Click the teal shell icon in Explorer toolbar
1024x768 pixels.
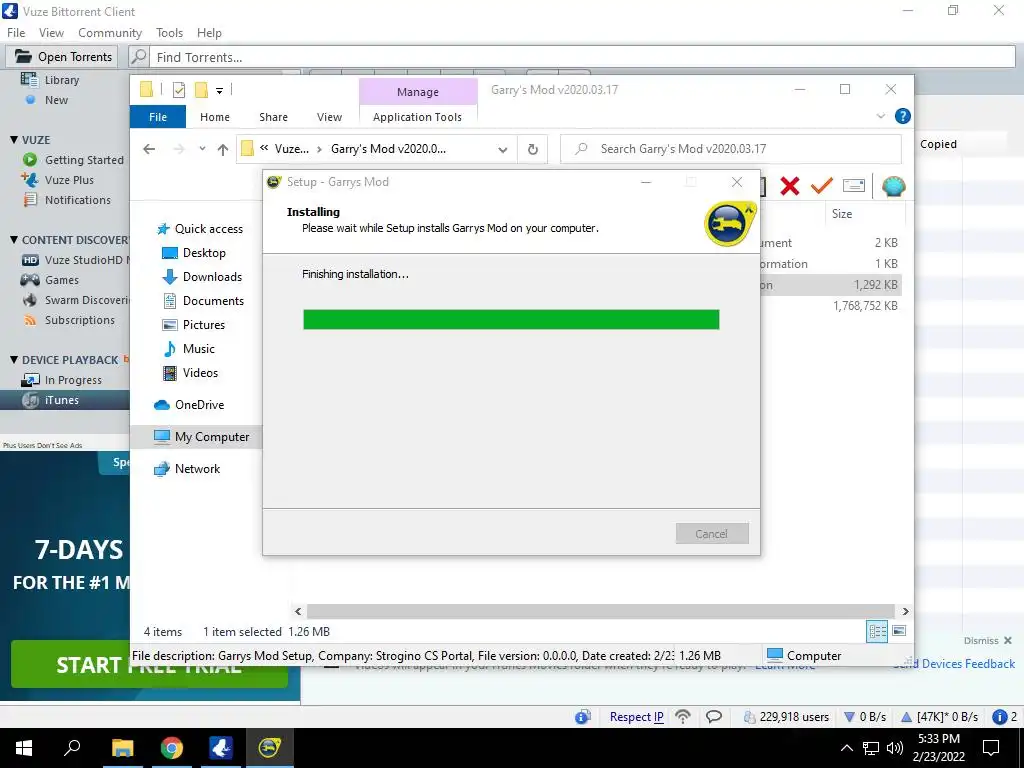pyautogui.click(x=893, y=187)
